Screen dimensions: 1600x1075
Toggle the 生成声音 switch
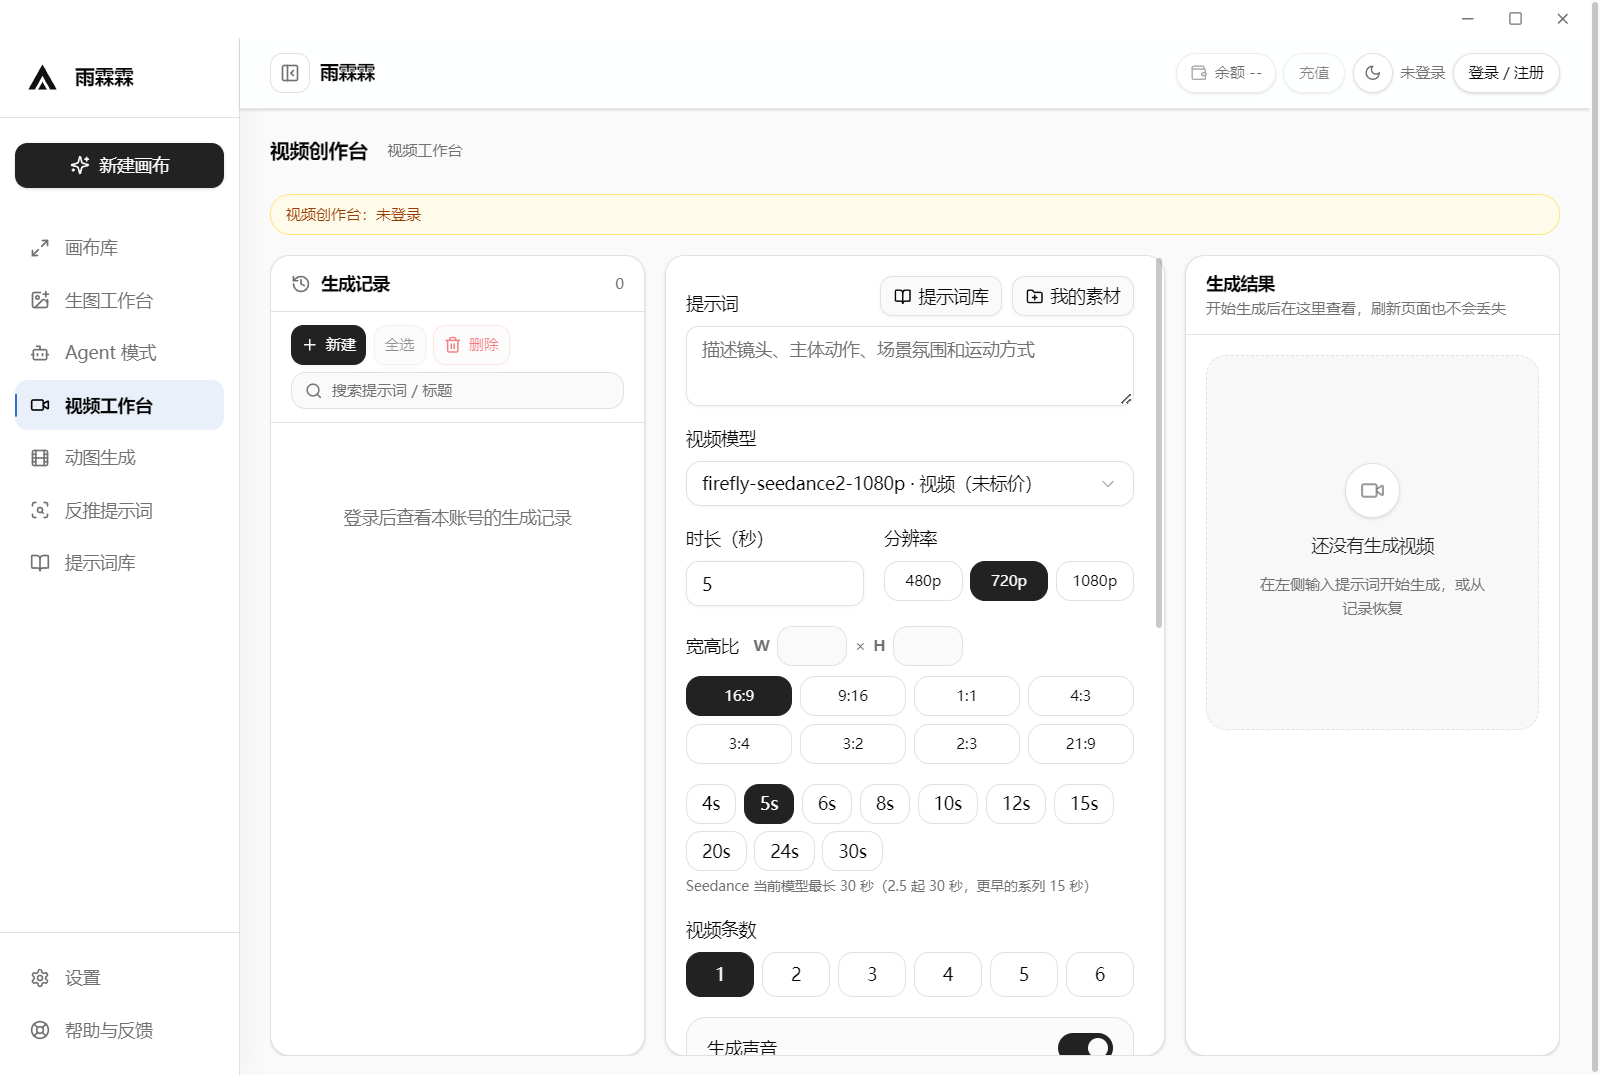(1085, 1045)
